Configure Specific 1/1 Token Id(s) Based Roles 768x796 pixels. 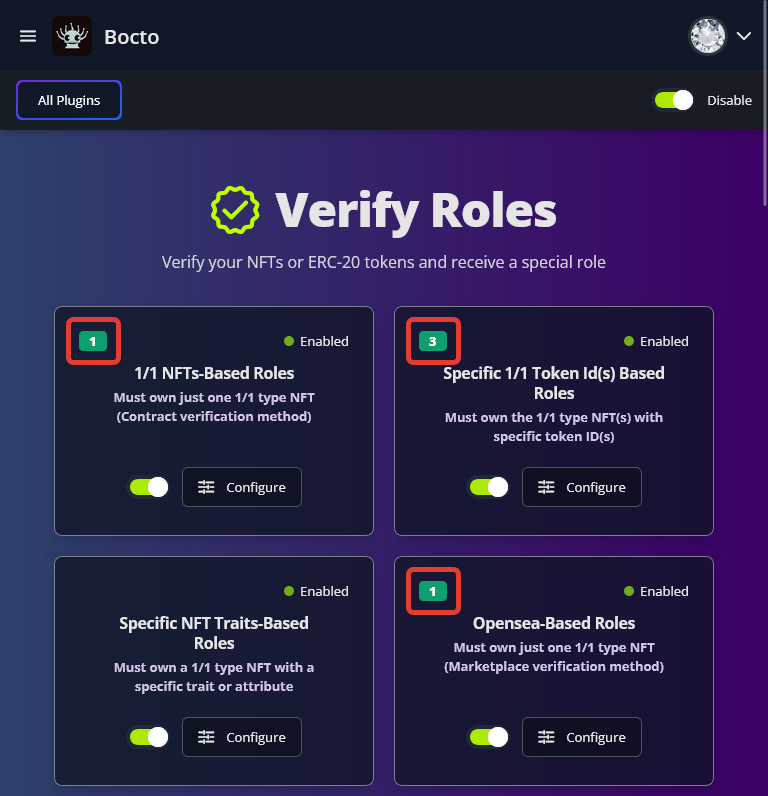581,487
